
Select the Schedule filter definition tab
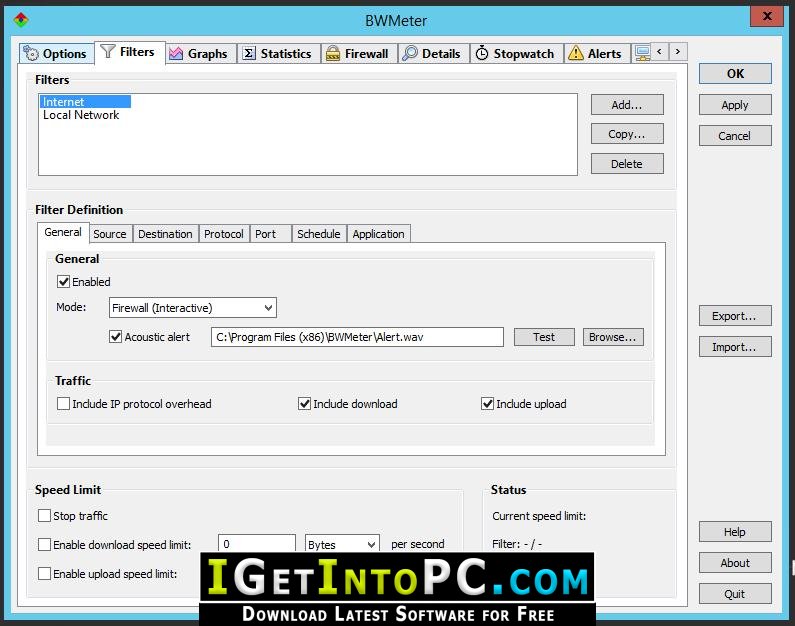click(x=319, y=234)
